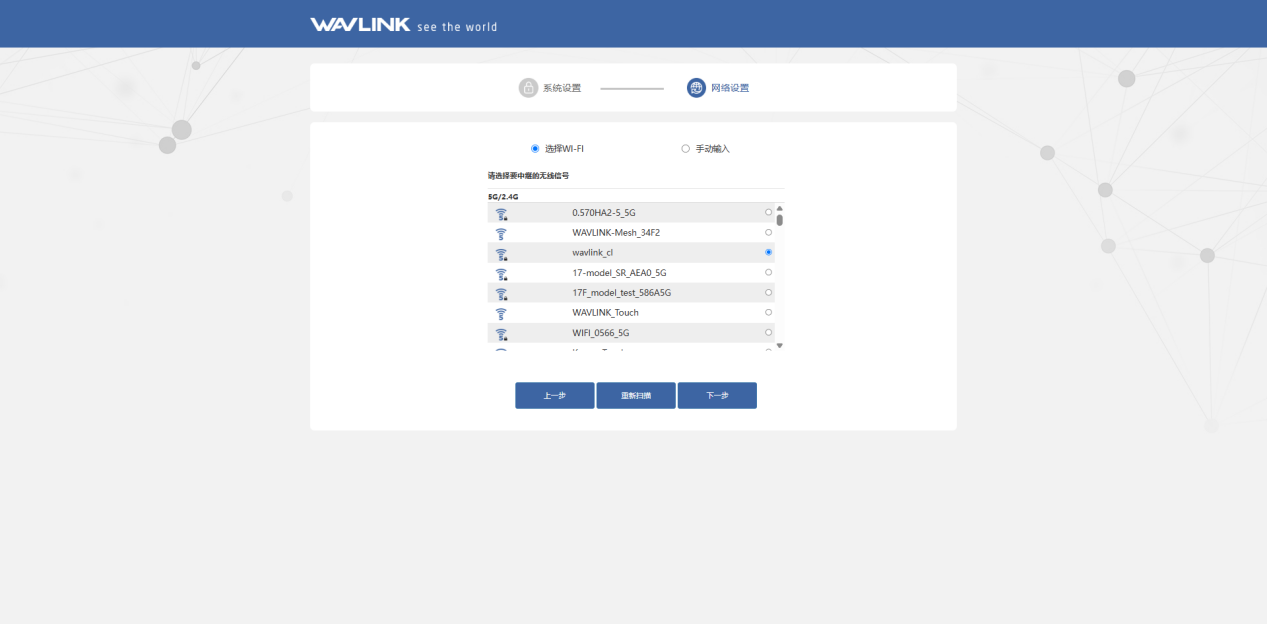Click network name WAVLINK_Touch
The width and height of the screenshot is (1267, 624).
605,313
